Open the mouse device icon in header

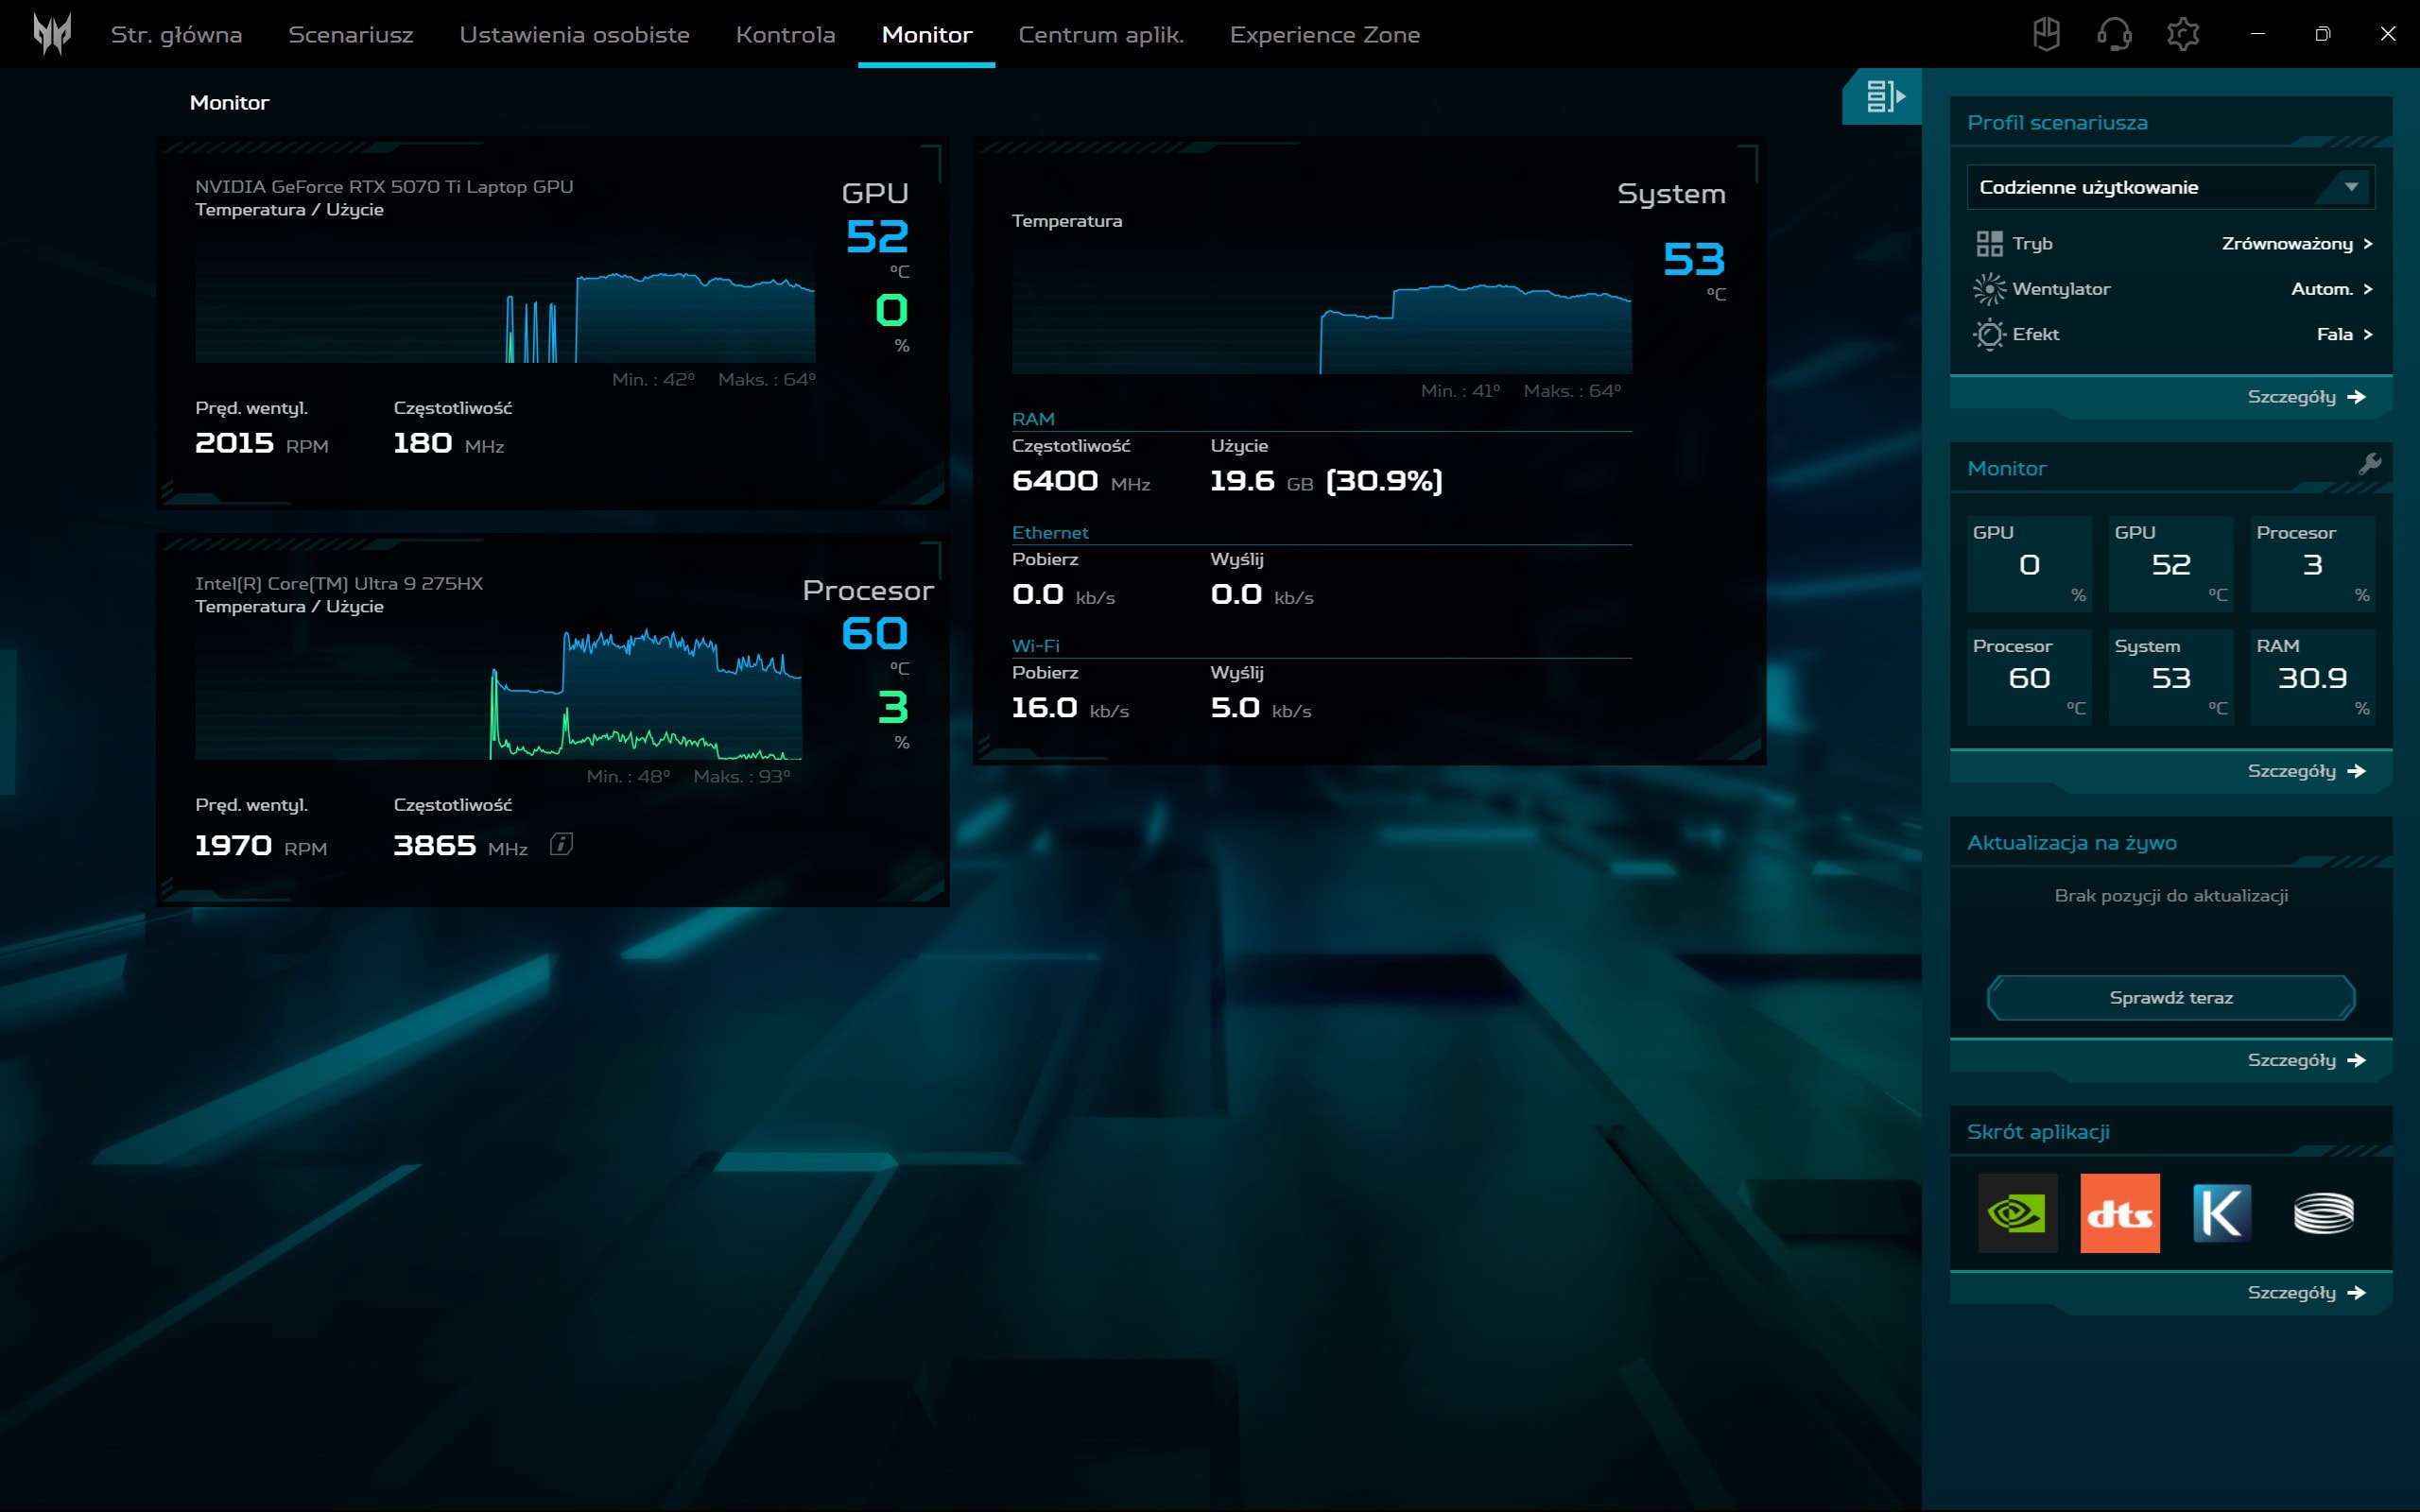tap(2046, 34)
